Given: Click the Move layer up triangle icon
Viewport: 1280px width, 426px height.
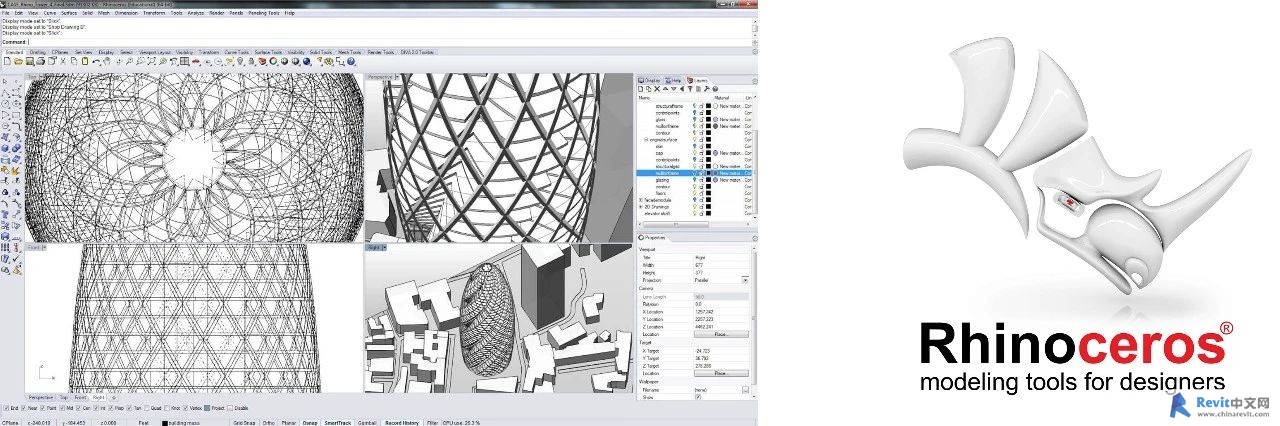Looking at the screenshot, I should 665,88.
